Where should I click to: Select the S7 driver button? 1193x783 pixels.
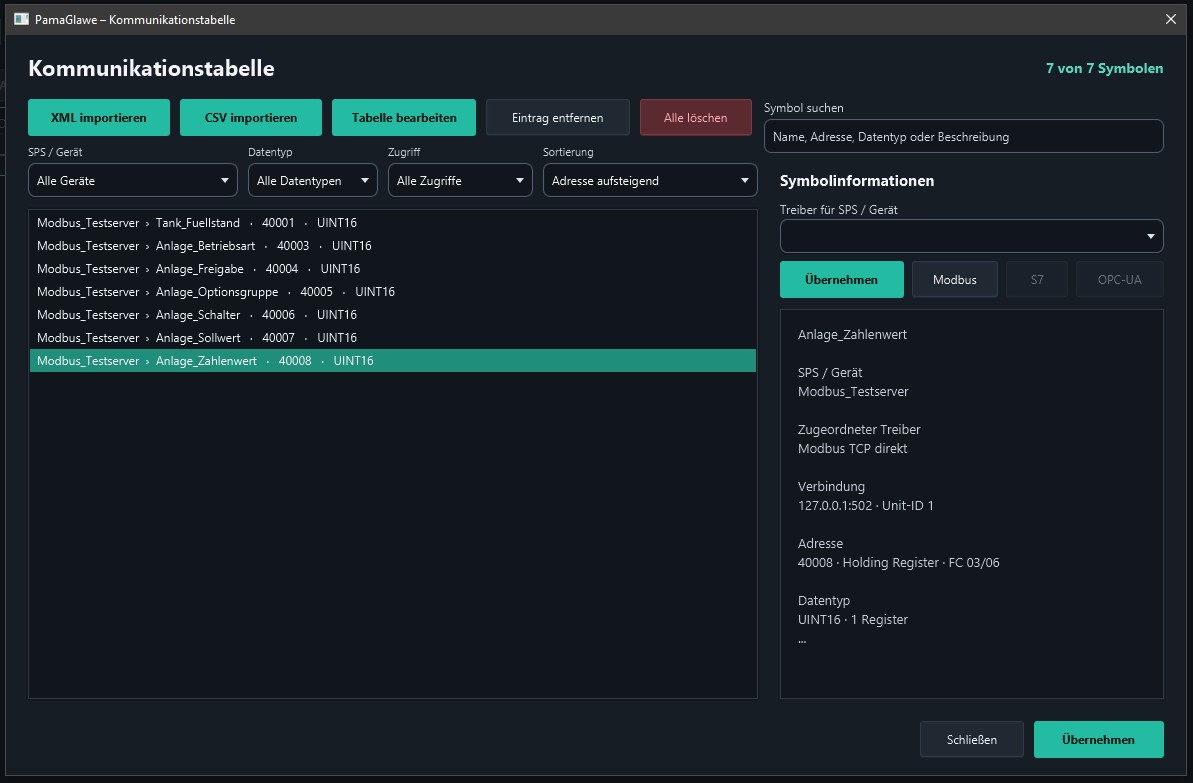(x=1037, y=280)
